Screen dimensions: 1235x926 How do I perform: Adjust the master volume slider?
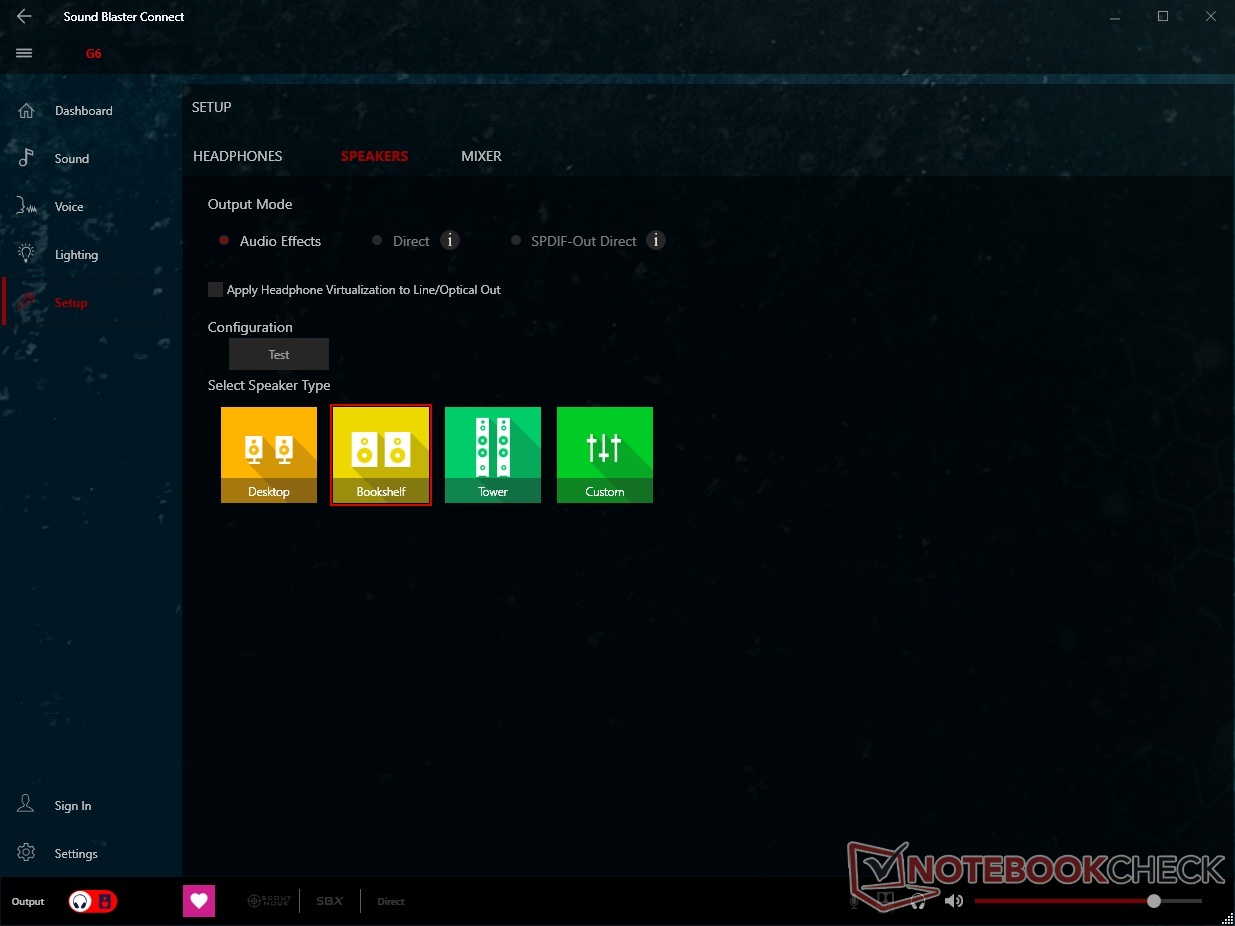coord(1088,901)
